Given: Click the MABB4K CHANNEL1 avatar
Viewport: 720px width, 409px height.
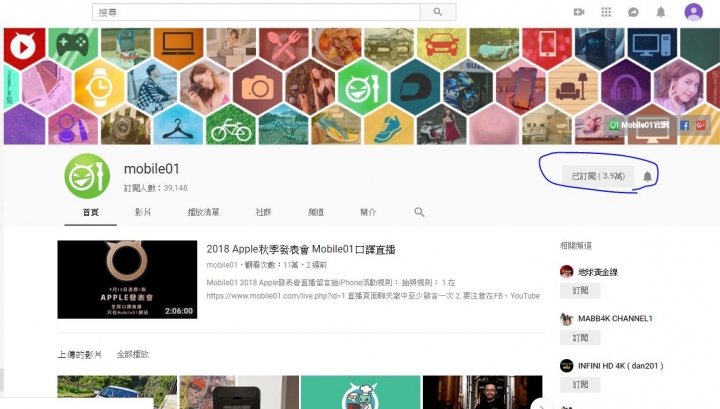Looking at the screenshot, I should click(567, 319).
